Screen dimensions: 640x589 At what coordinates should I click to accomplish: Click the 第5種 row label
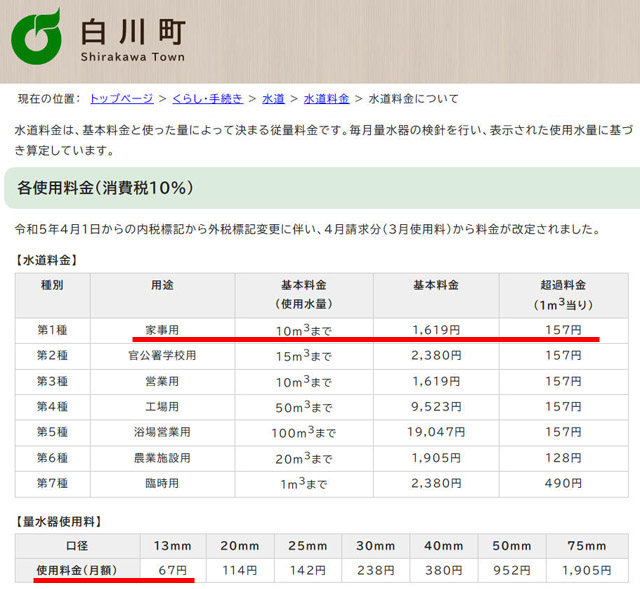click(x=52, y=432)
